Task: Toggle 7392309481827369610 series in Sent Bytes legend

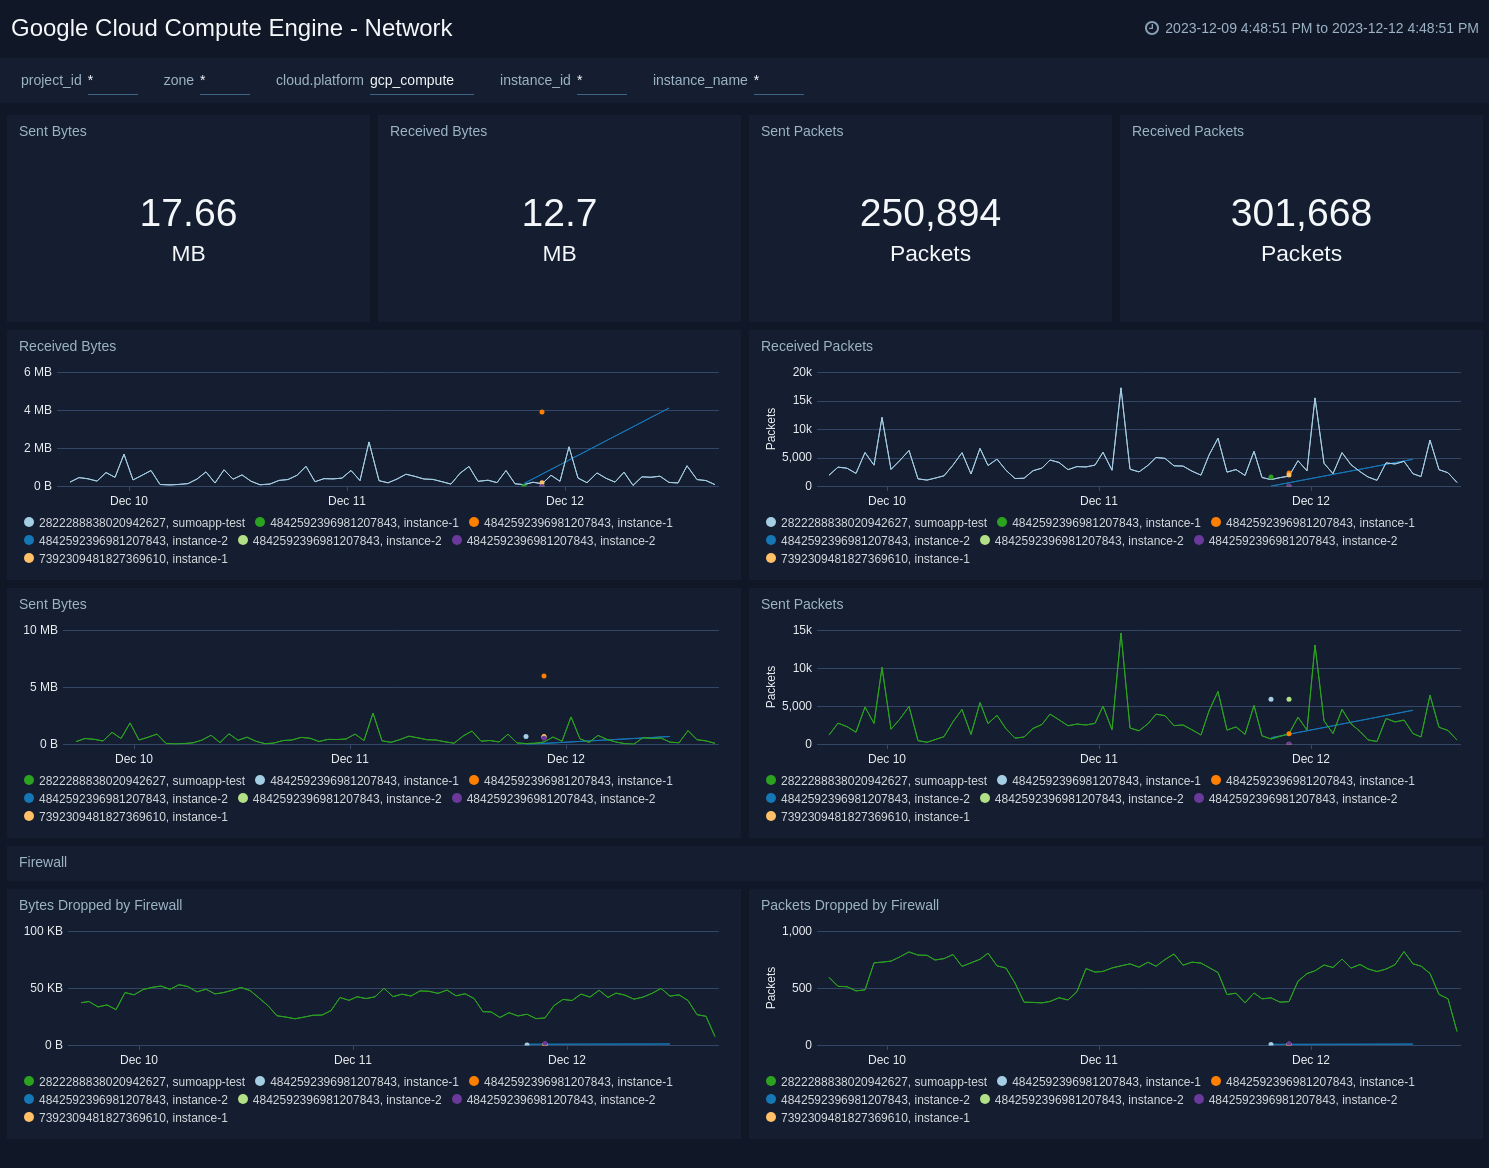Action: [126, 817]
